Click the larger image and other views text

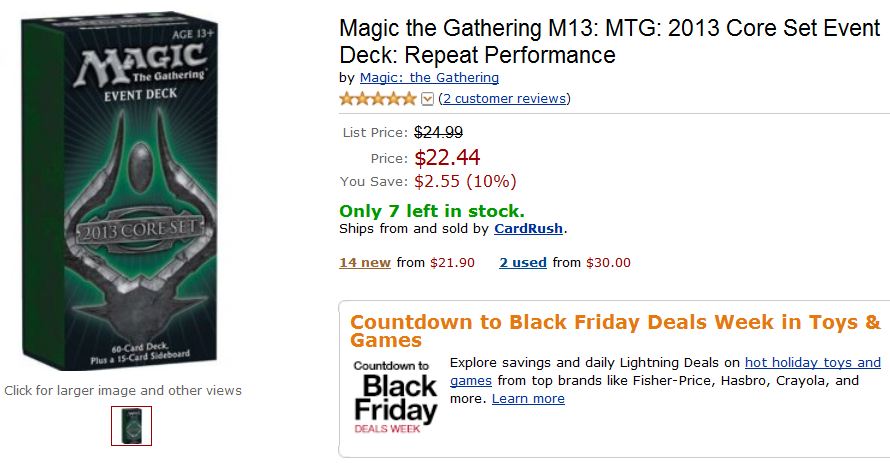tap(123, 390)
